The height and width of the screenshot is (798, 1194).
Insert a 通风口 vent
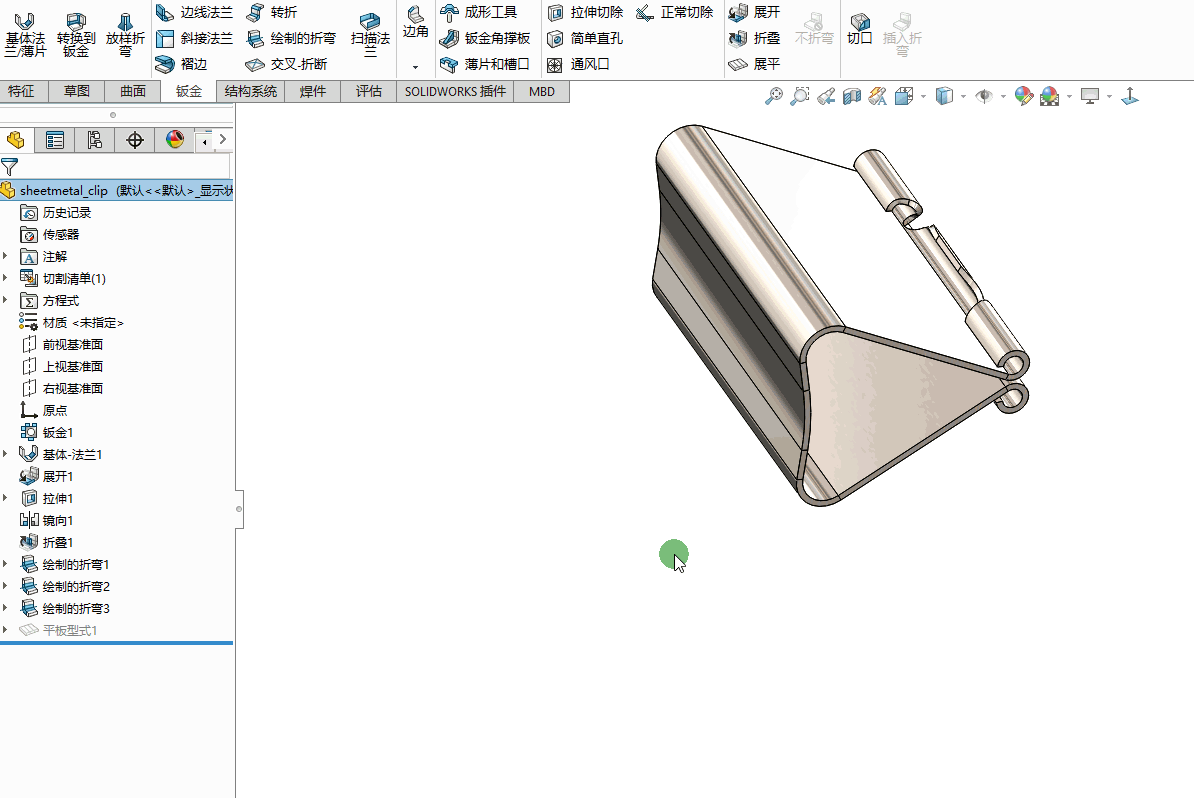coord(579,64)
